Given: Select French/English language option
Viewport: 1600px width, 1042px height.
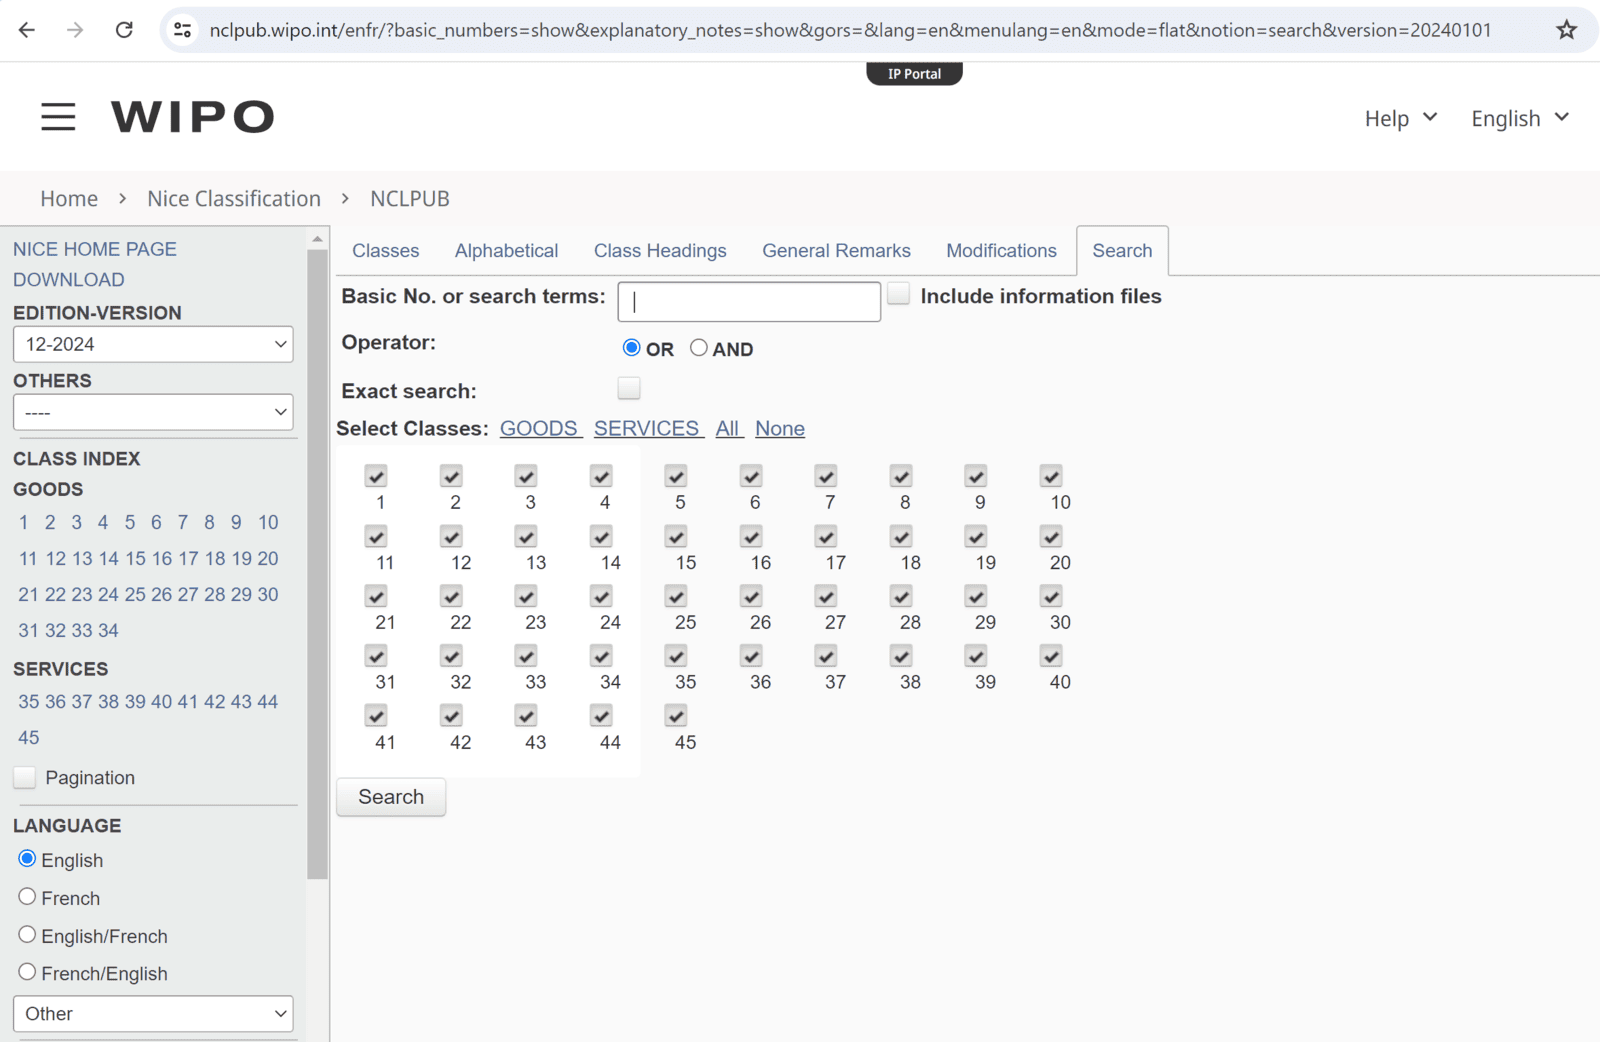Looking at the screenshot, I should click(27, 972).
